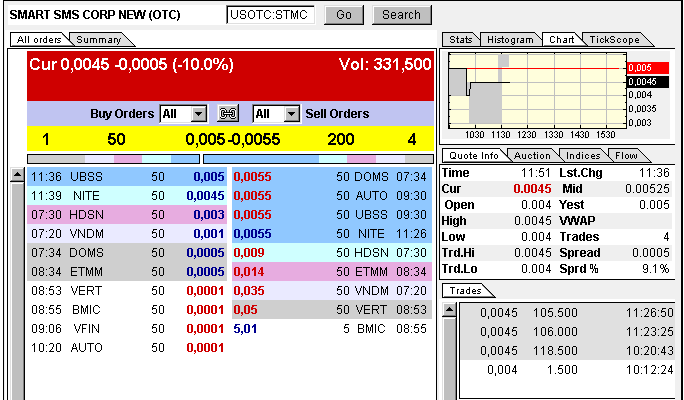Click the Search button
Image resolution: width=684 pixels, height=400 pixels.
[x=401, y=15]
